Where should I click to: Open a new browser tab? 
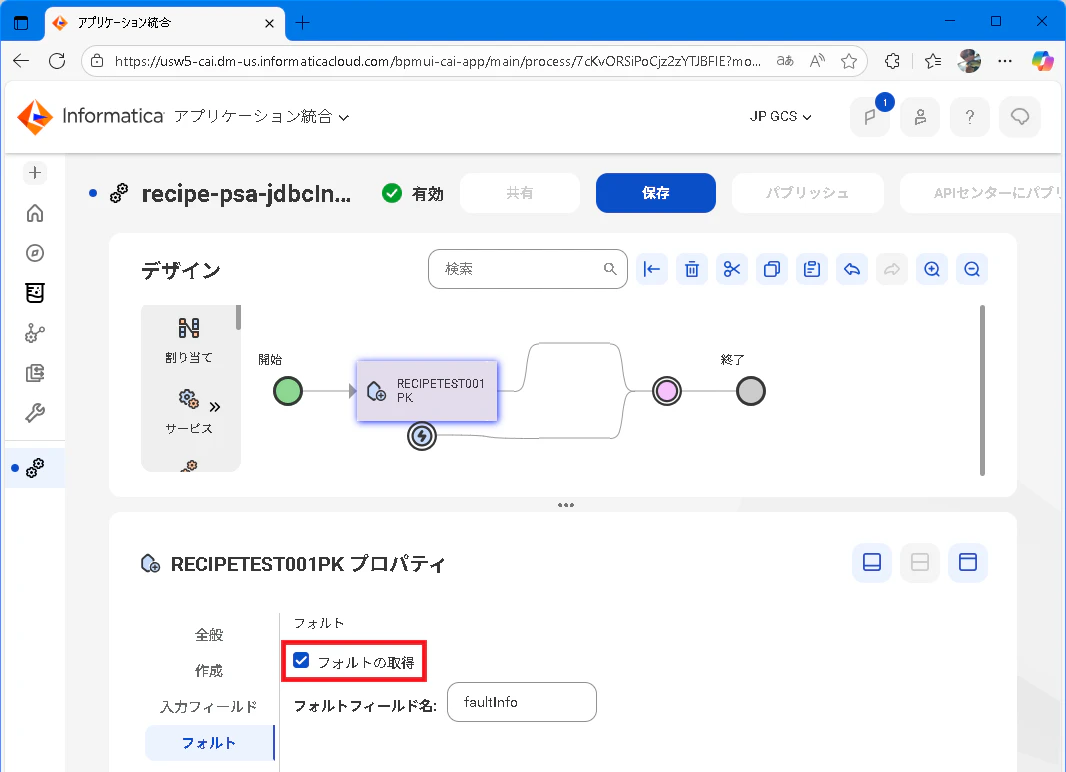point(303,23)
